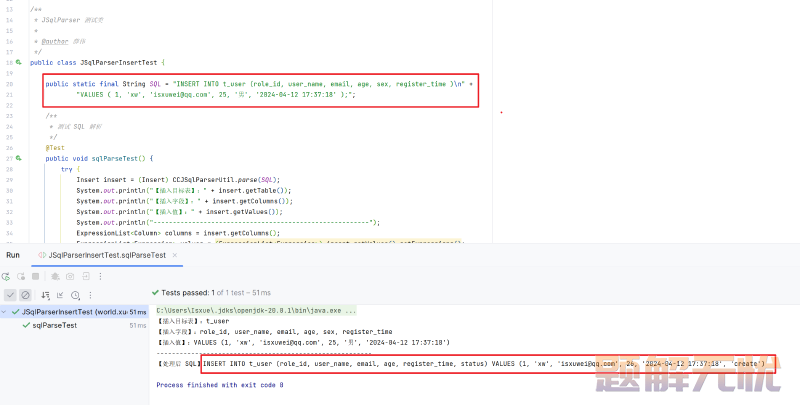Open the sort tests dropdown

[x=45, y=295]
